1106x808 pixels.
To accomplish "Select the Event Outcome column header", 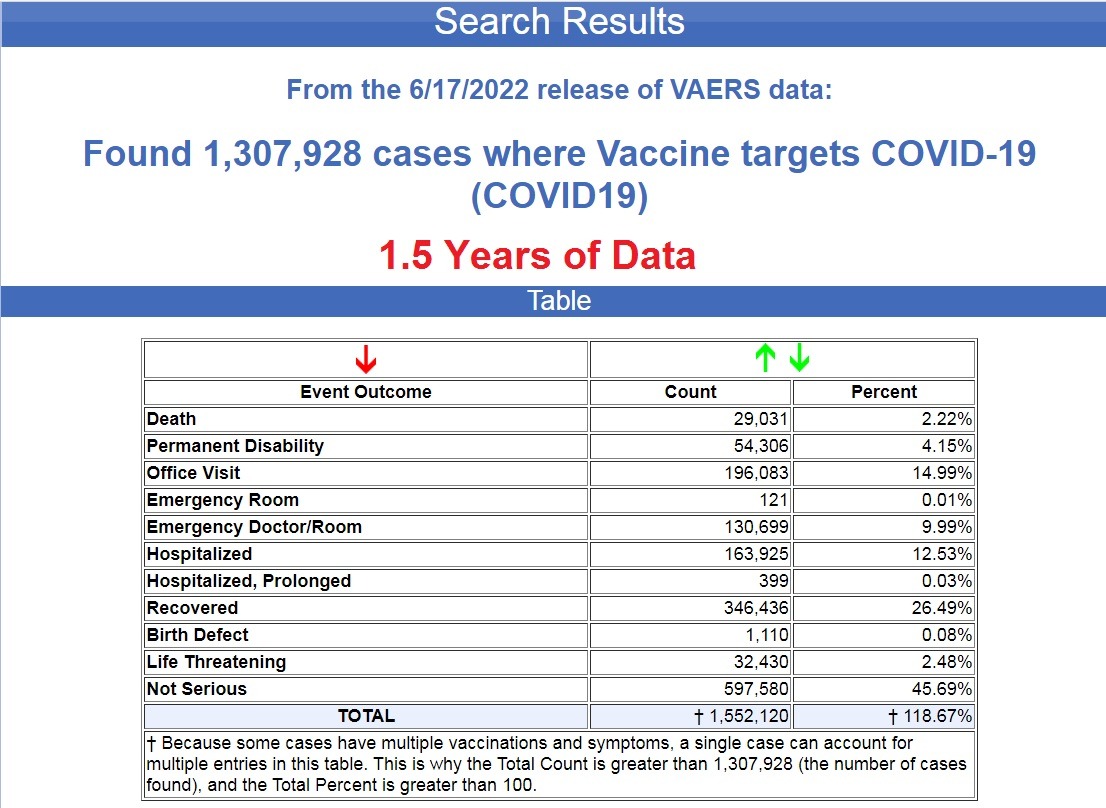I will pos(366,392).
